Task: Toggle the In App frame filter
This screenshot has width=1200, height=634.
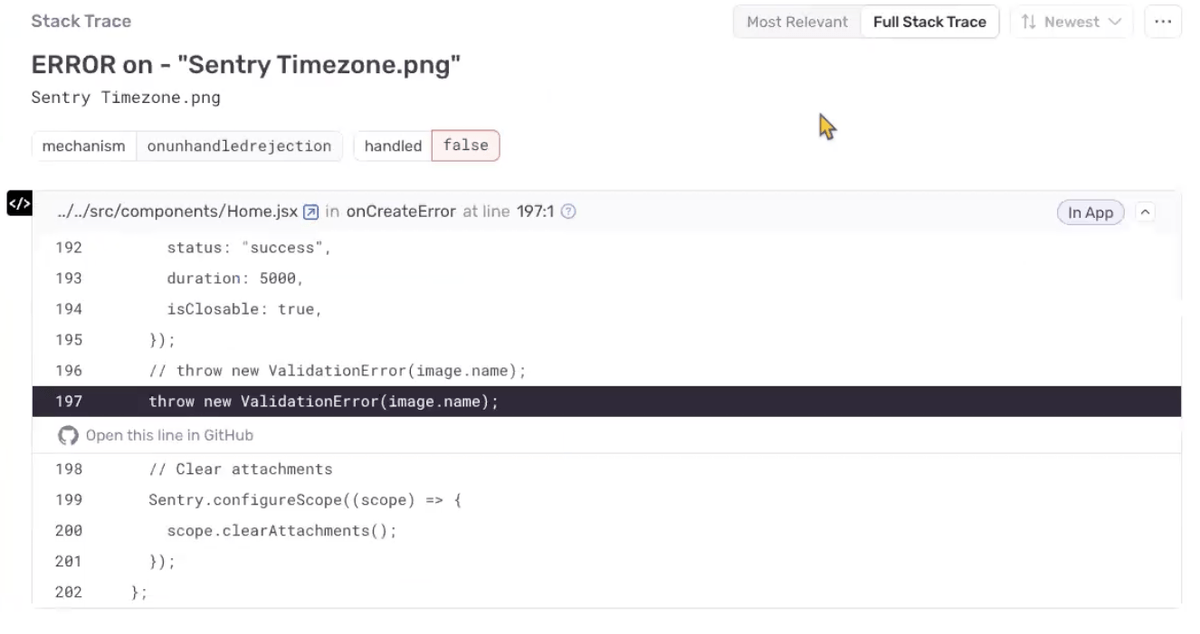Action: click(1090, 212)
